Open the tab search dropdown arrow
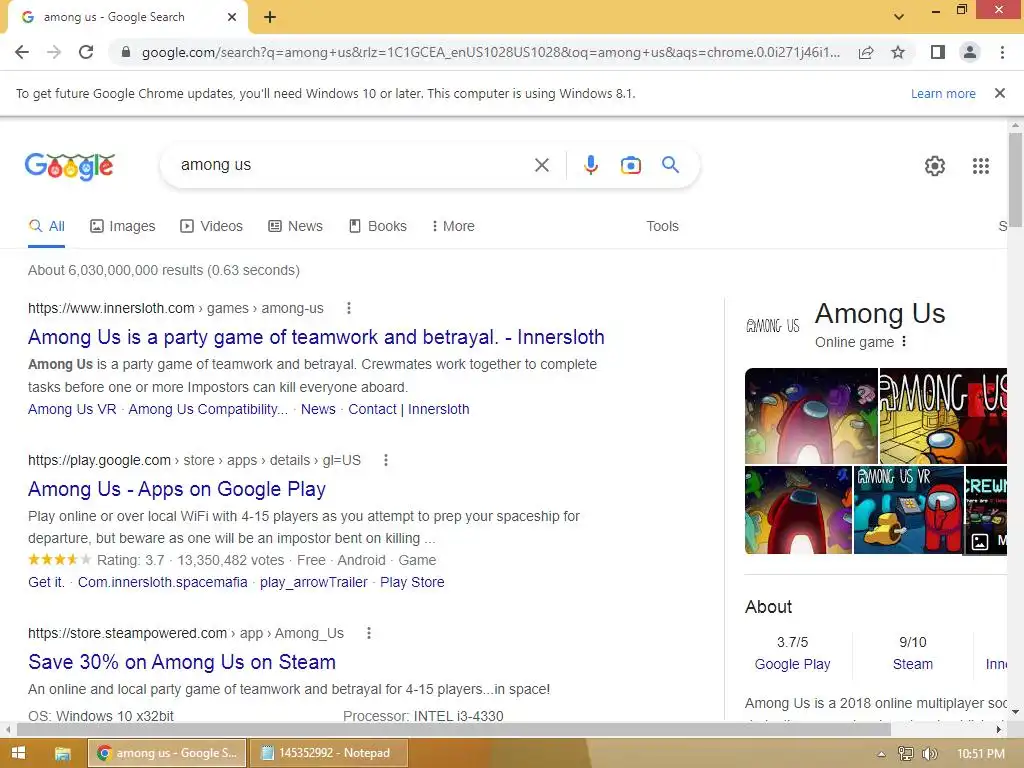Image resolution: width=1024 pixels, height=768 pixels. [899, 17]
